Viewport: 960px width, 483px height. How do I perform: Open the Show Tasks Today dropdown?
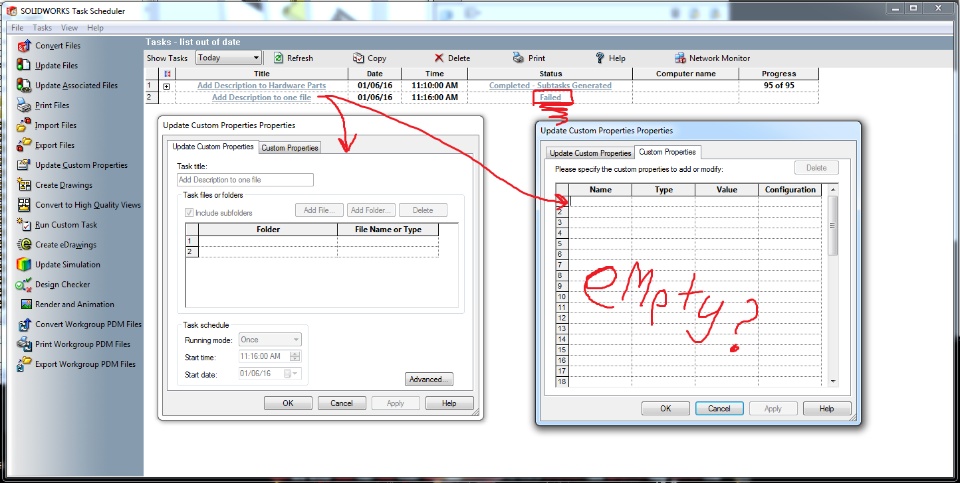[228, 58]
